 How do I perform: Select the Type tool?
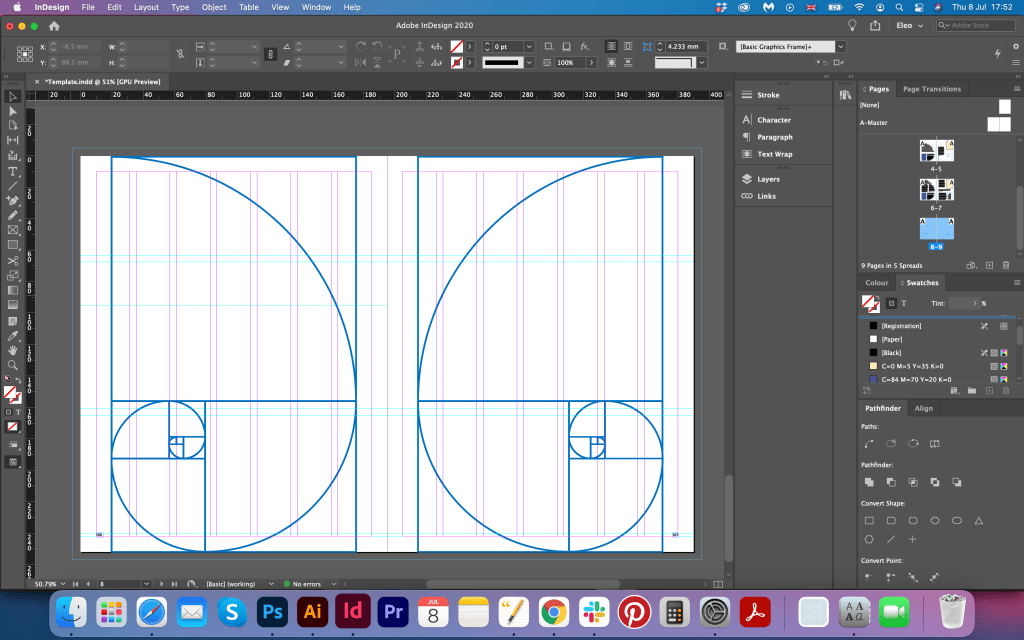click(13, 172)
